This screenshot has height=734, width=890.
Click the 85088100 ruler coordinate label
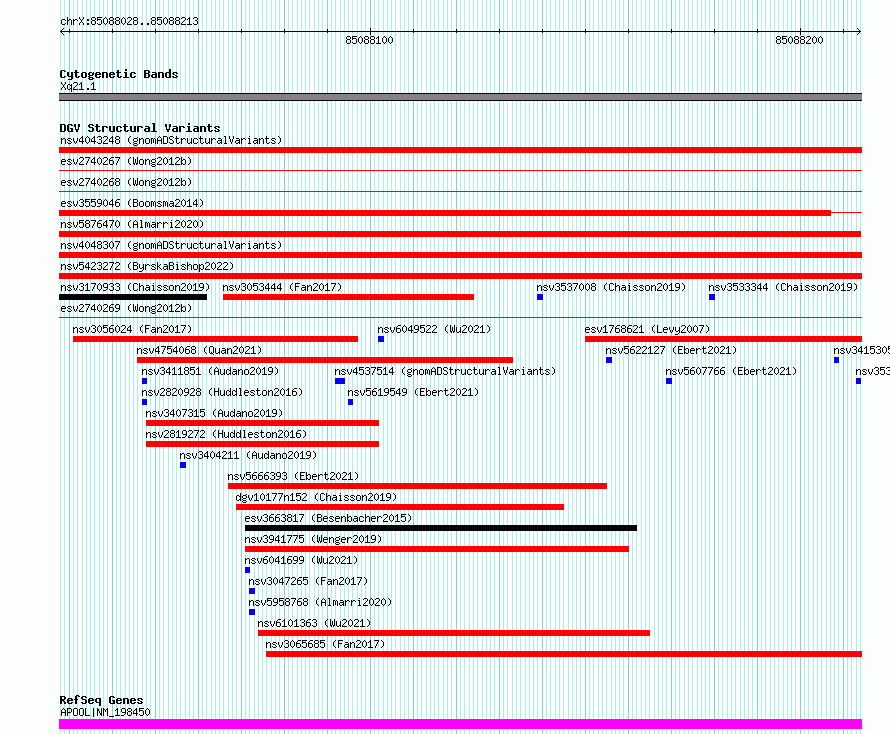[370, 40]
